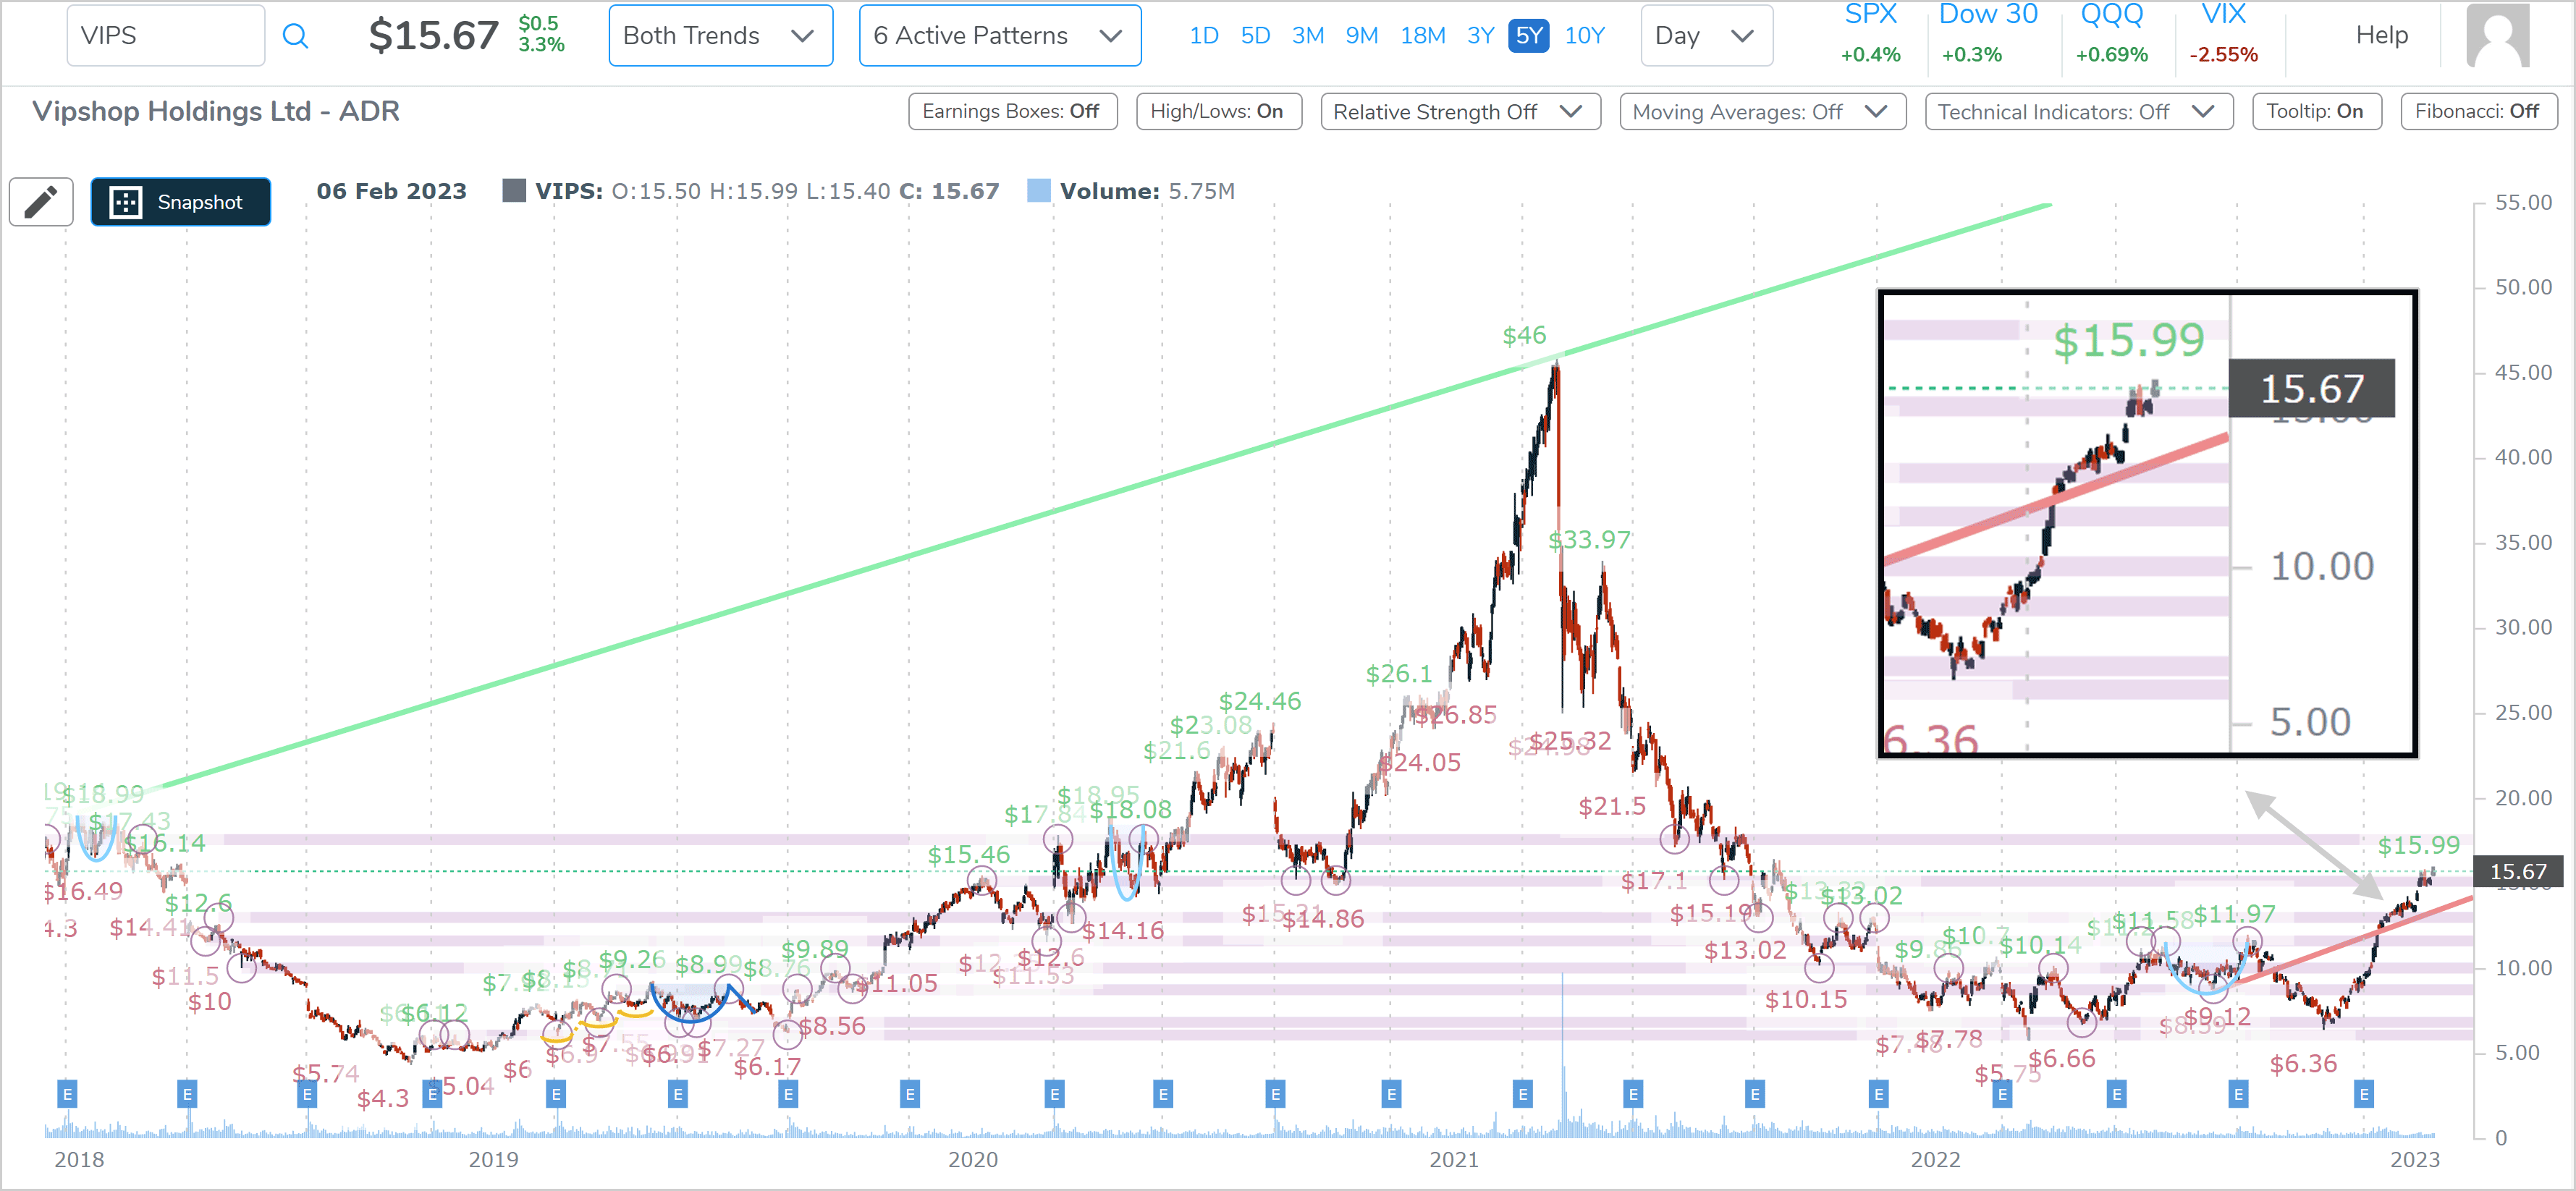This screenshot has width=2576, height=1191.
Task: Open the Moving Averages dropdown
Action: point(1762,111)
